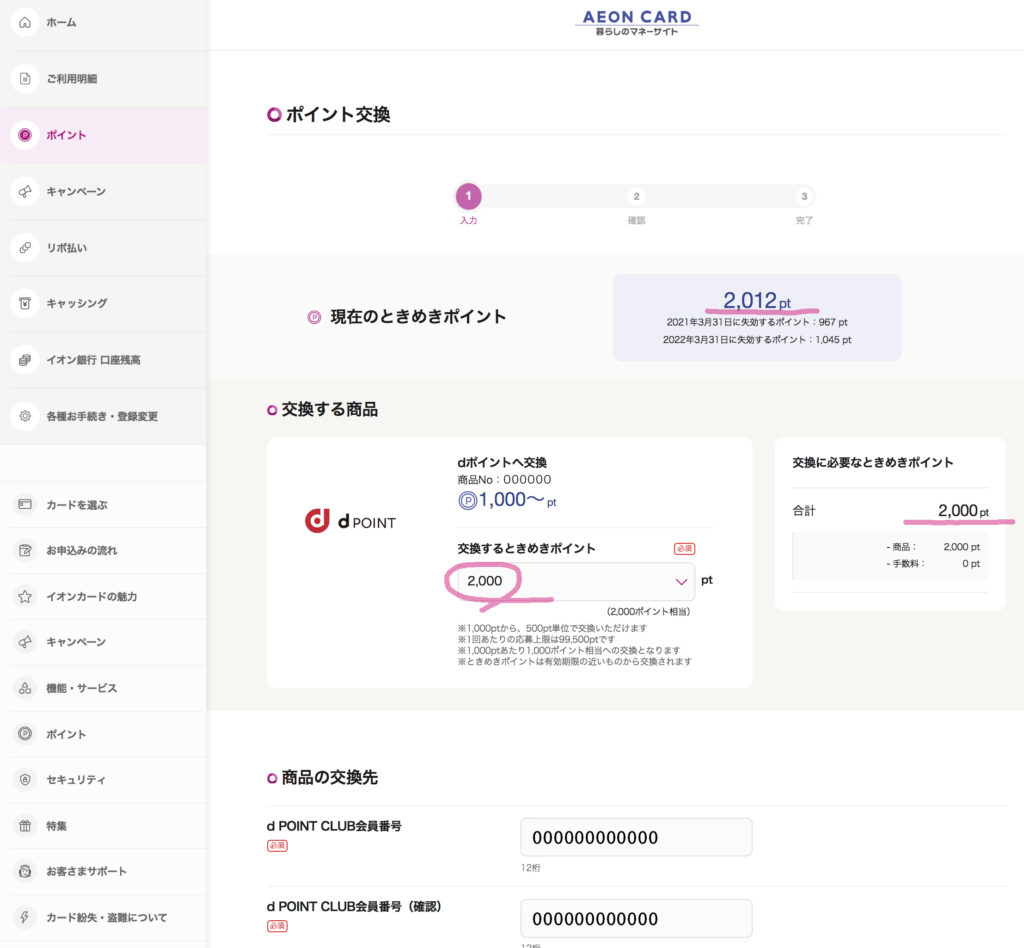Click the dポイントへ交換 product title
This screenshot has width=1024, height=948.
(x=502, y=462)
